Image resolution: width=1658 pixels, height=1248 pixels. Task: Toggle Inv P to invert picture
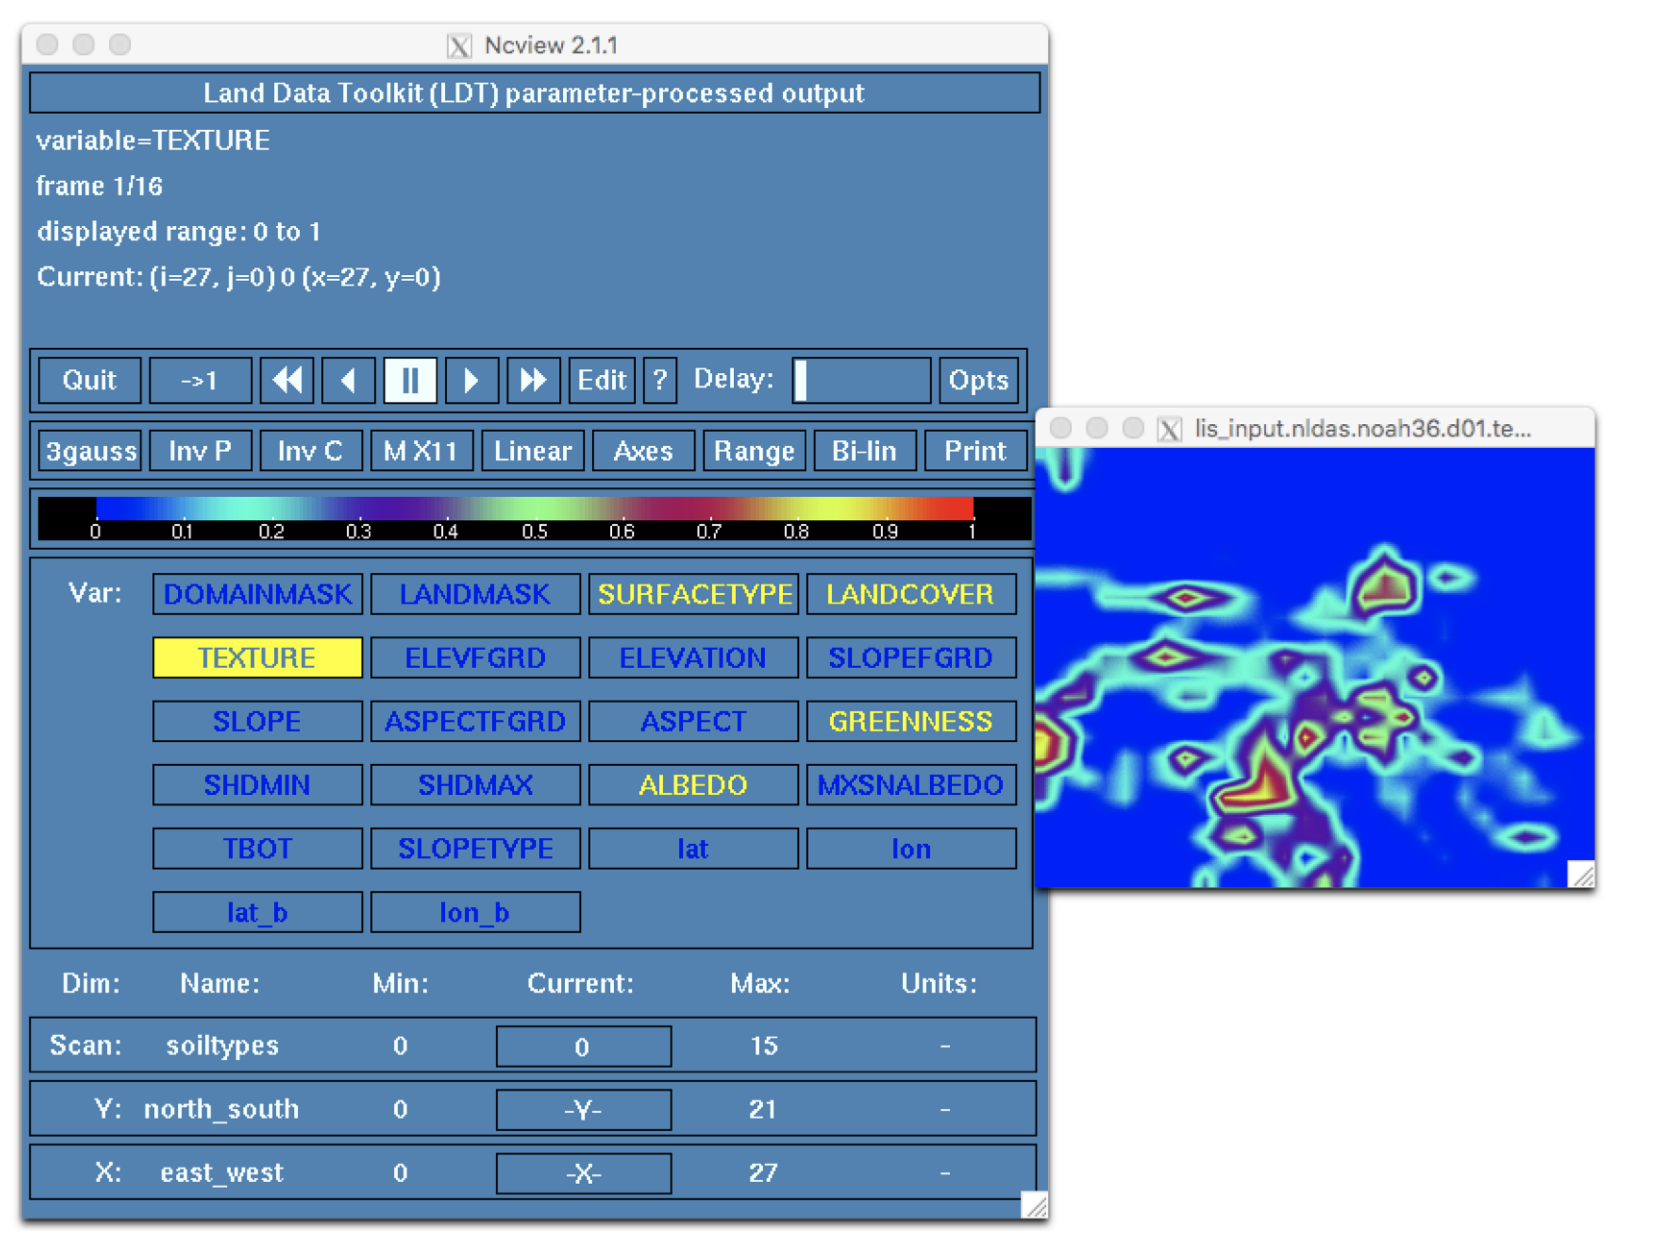[x=200, y=451]
